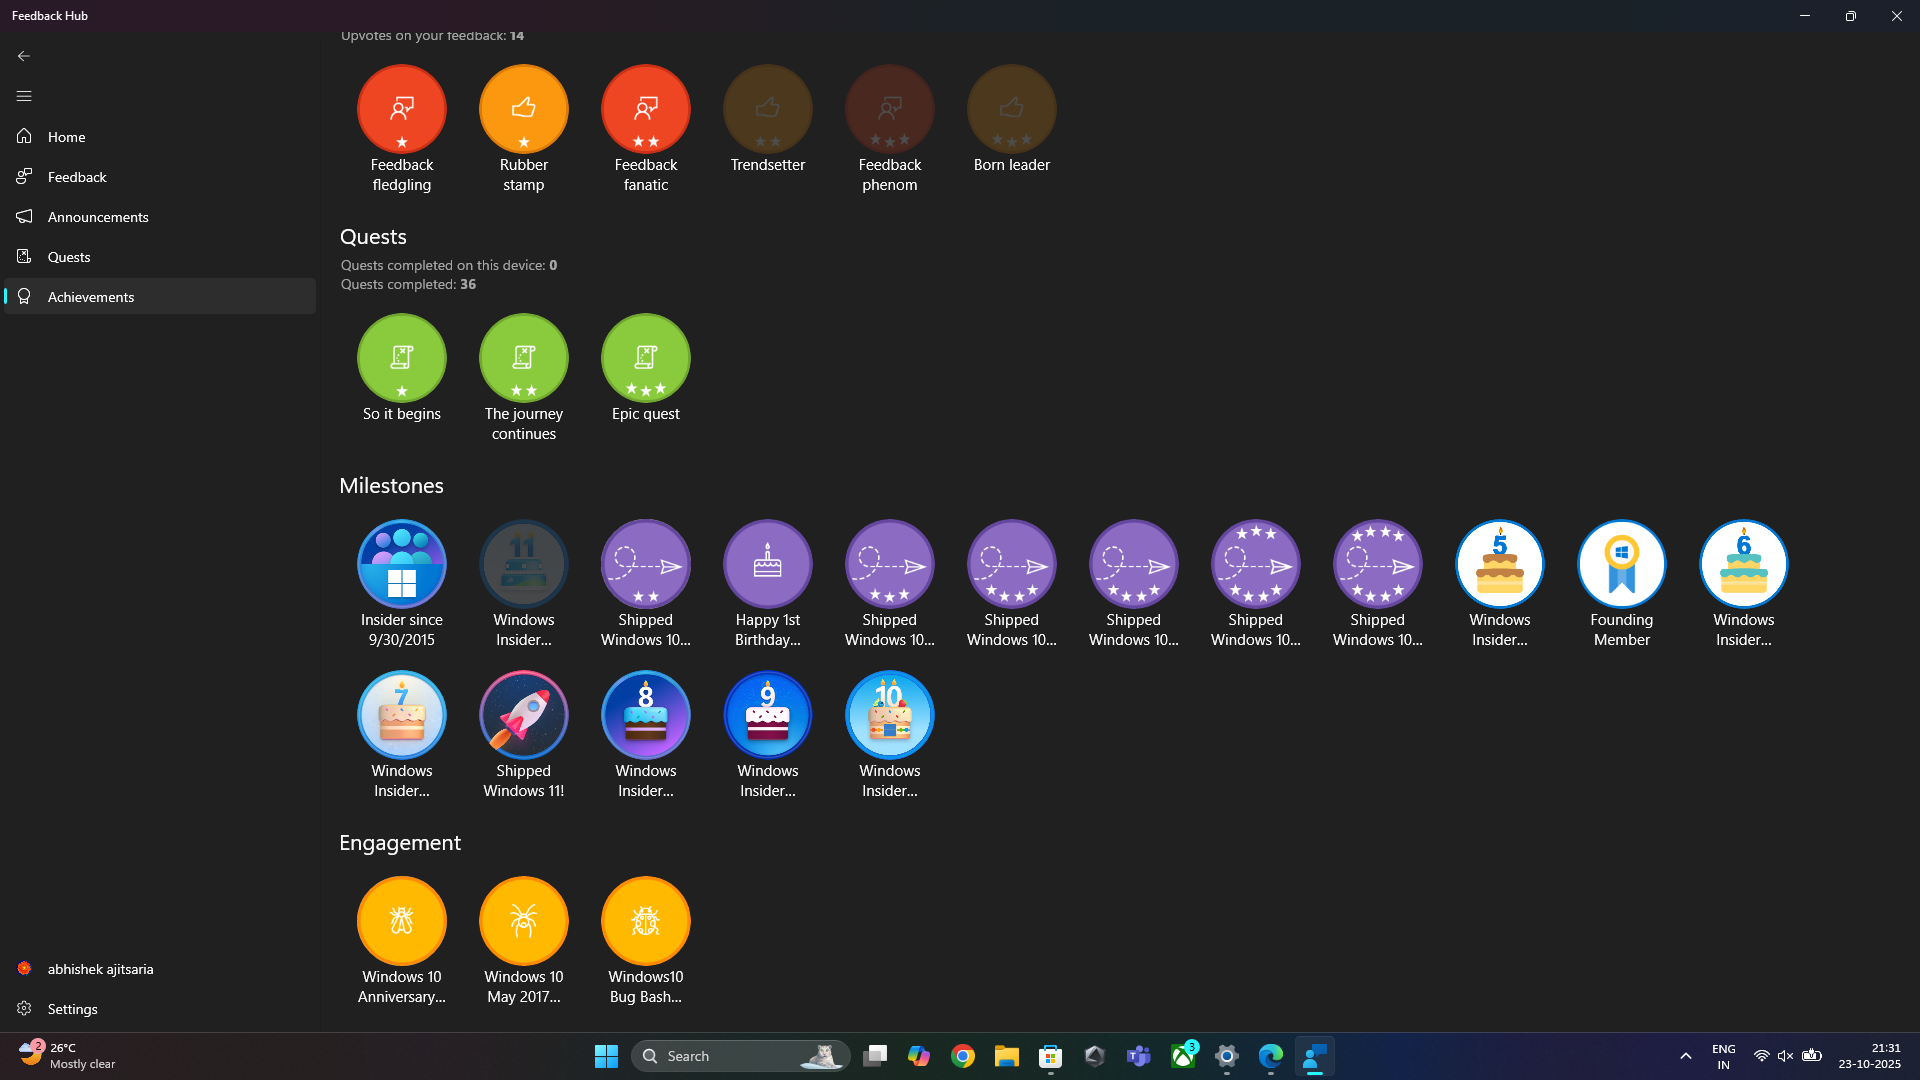Open the Windows10 Bug Bash badge
This screenshot has height=1080, width=1920.
click(x=646, y=922)
